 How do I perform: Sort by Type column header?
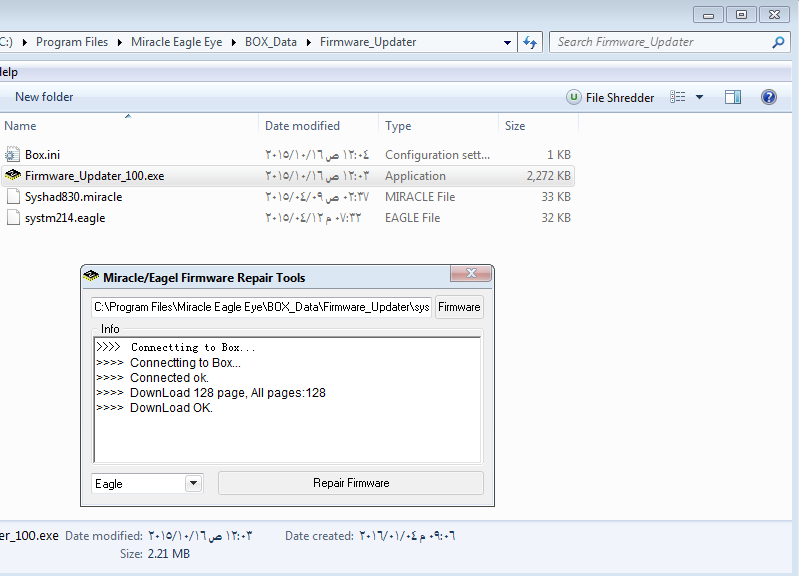click(x=398, y=126)
